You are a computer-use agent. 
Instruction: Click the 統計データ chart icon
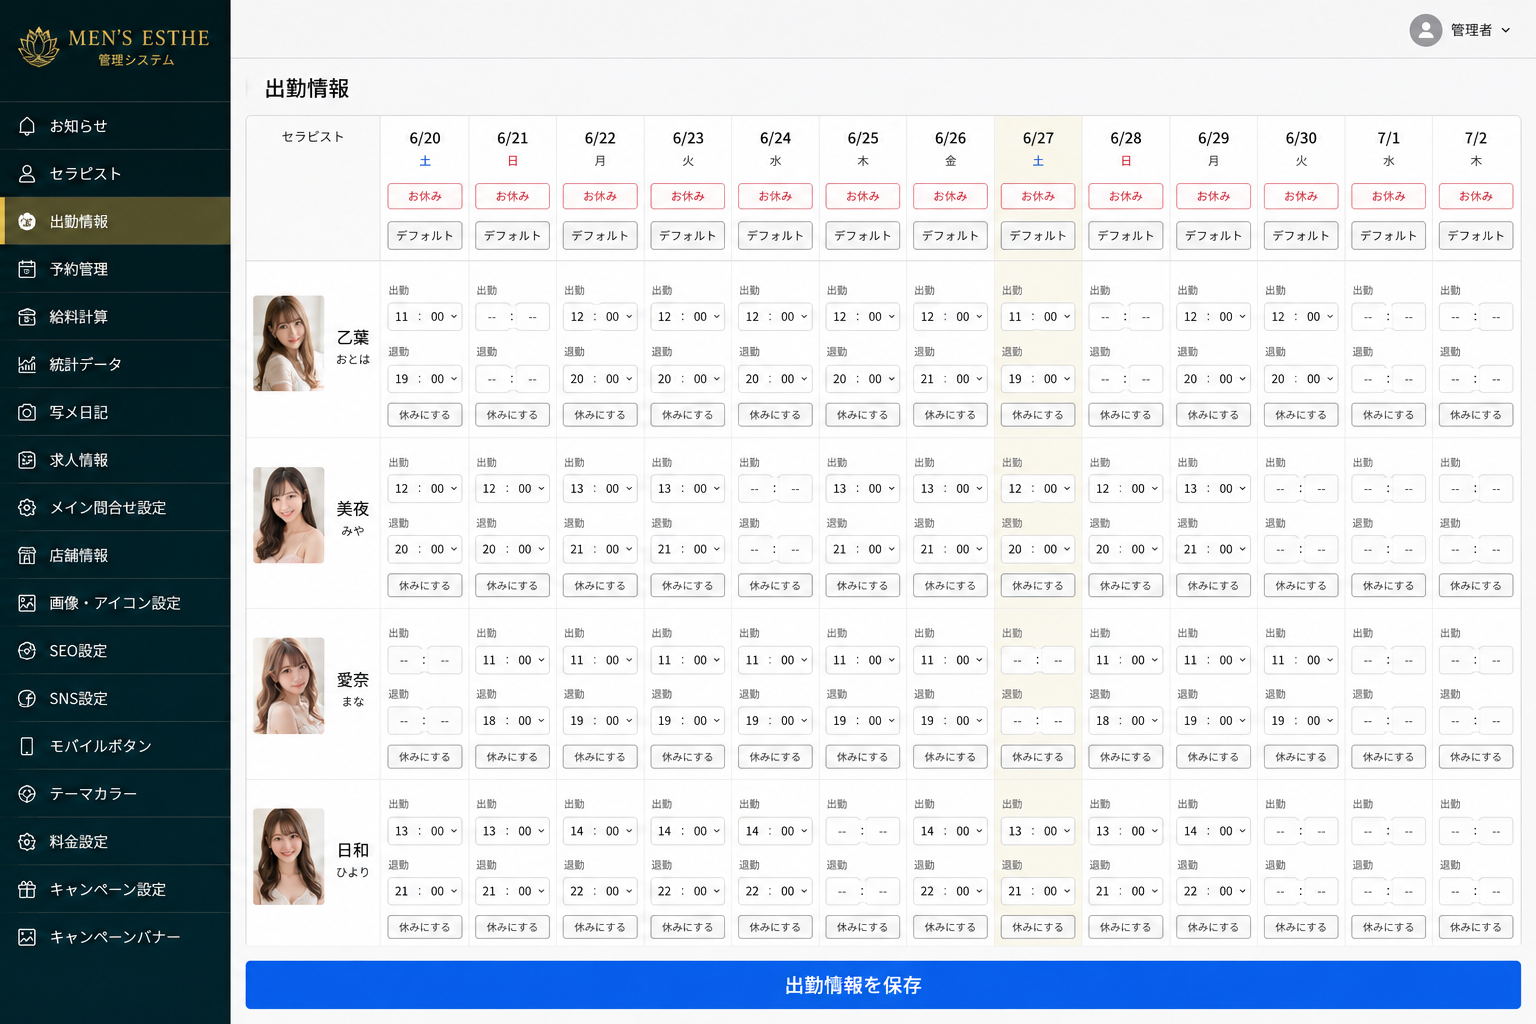[x=27, y=364]
